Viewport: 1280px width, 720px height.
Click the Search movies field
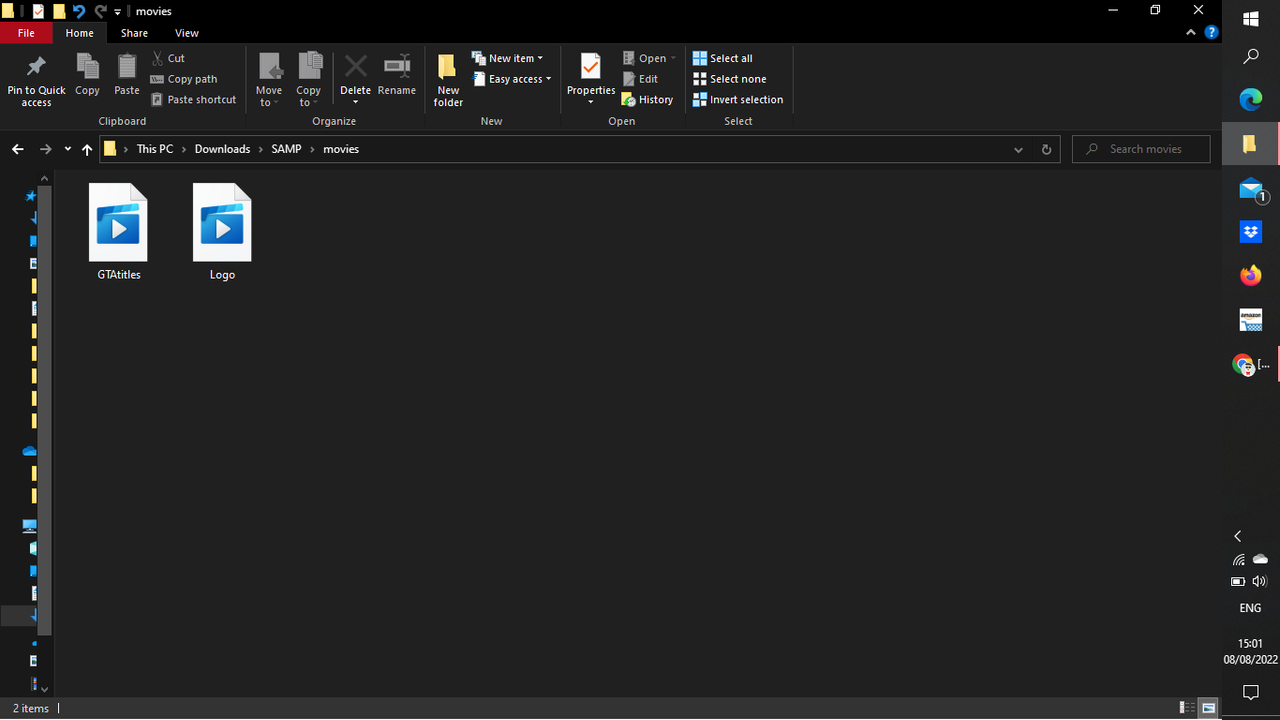click(1141, 149)
